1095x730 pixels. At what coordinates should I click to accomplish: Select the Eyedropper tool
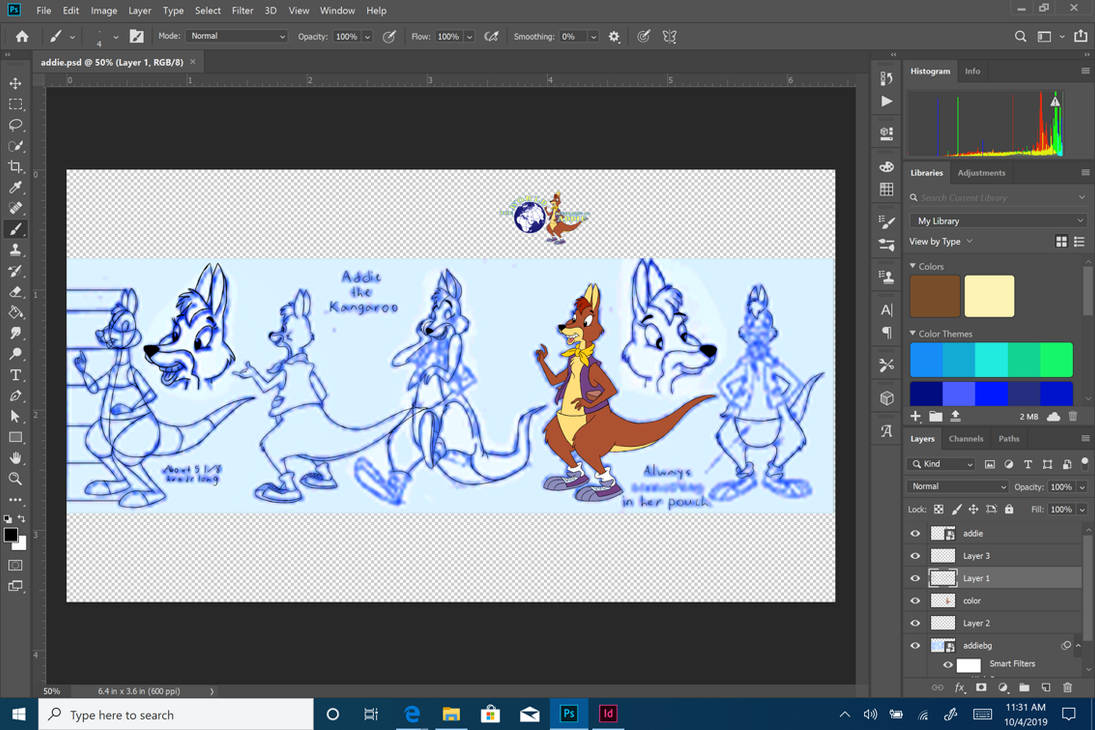[15, 187]
